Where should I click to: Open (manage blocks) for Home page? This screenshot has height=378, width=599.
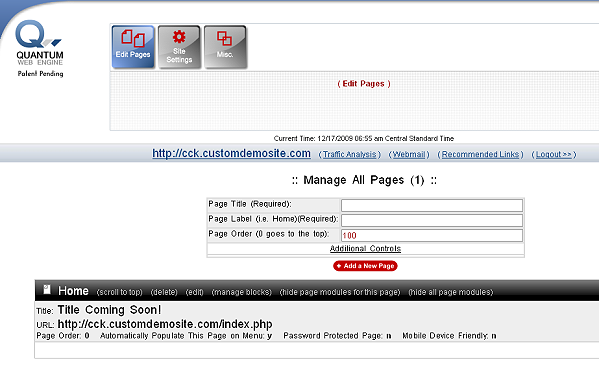241,292
